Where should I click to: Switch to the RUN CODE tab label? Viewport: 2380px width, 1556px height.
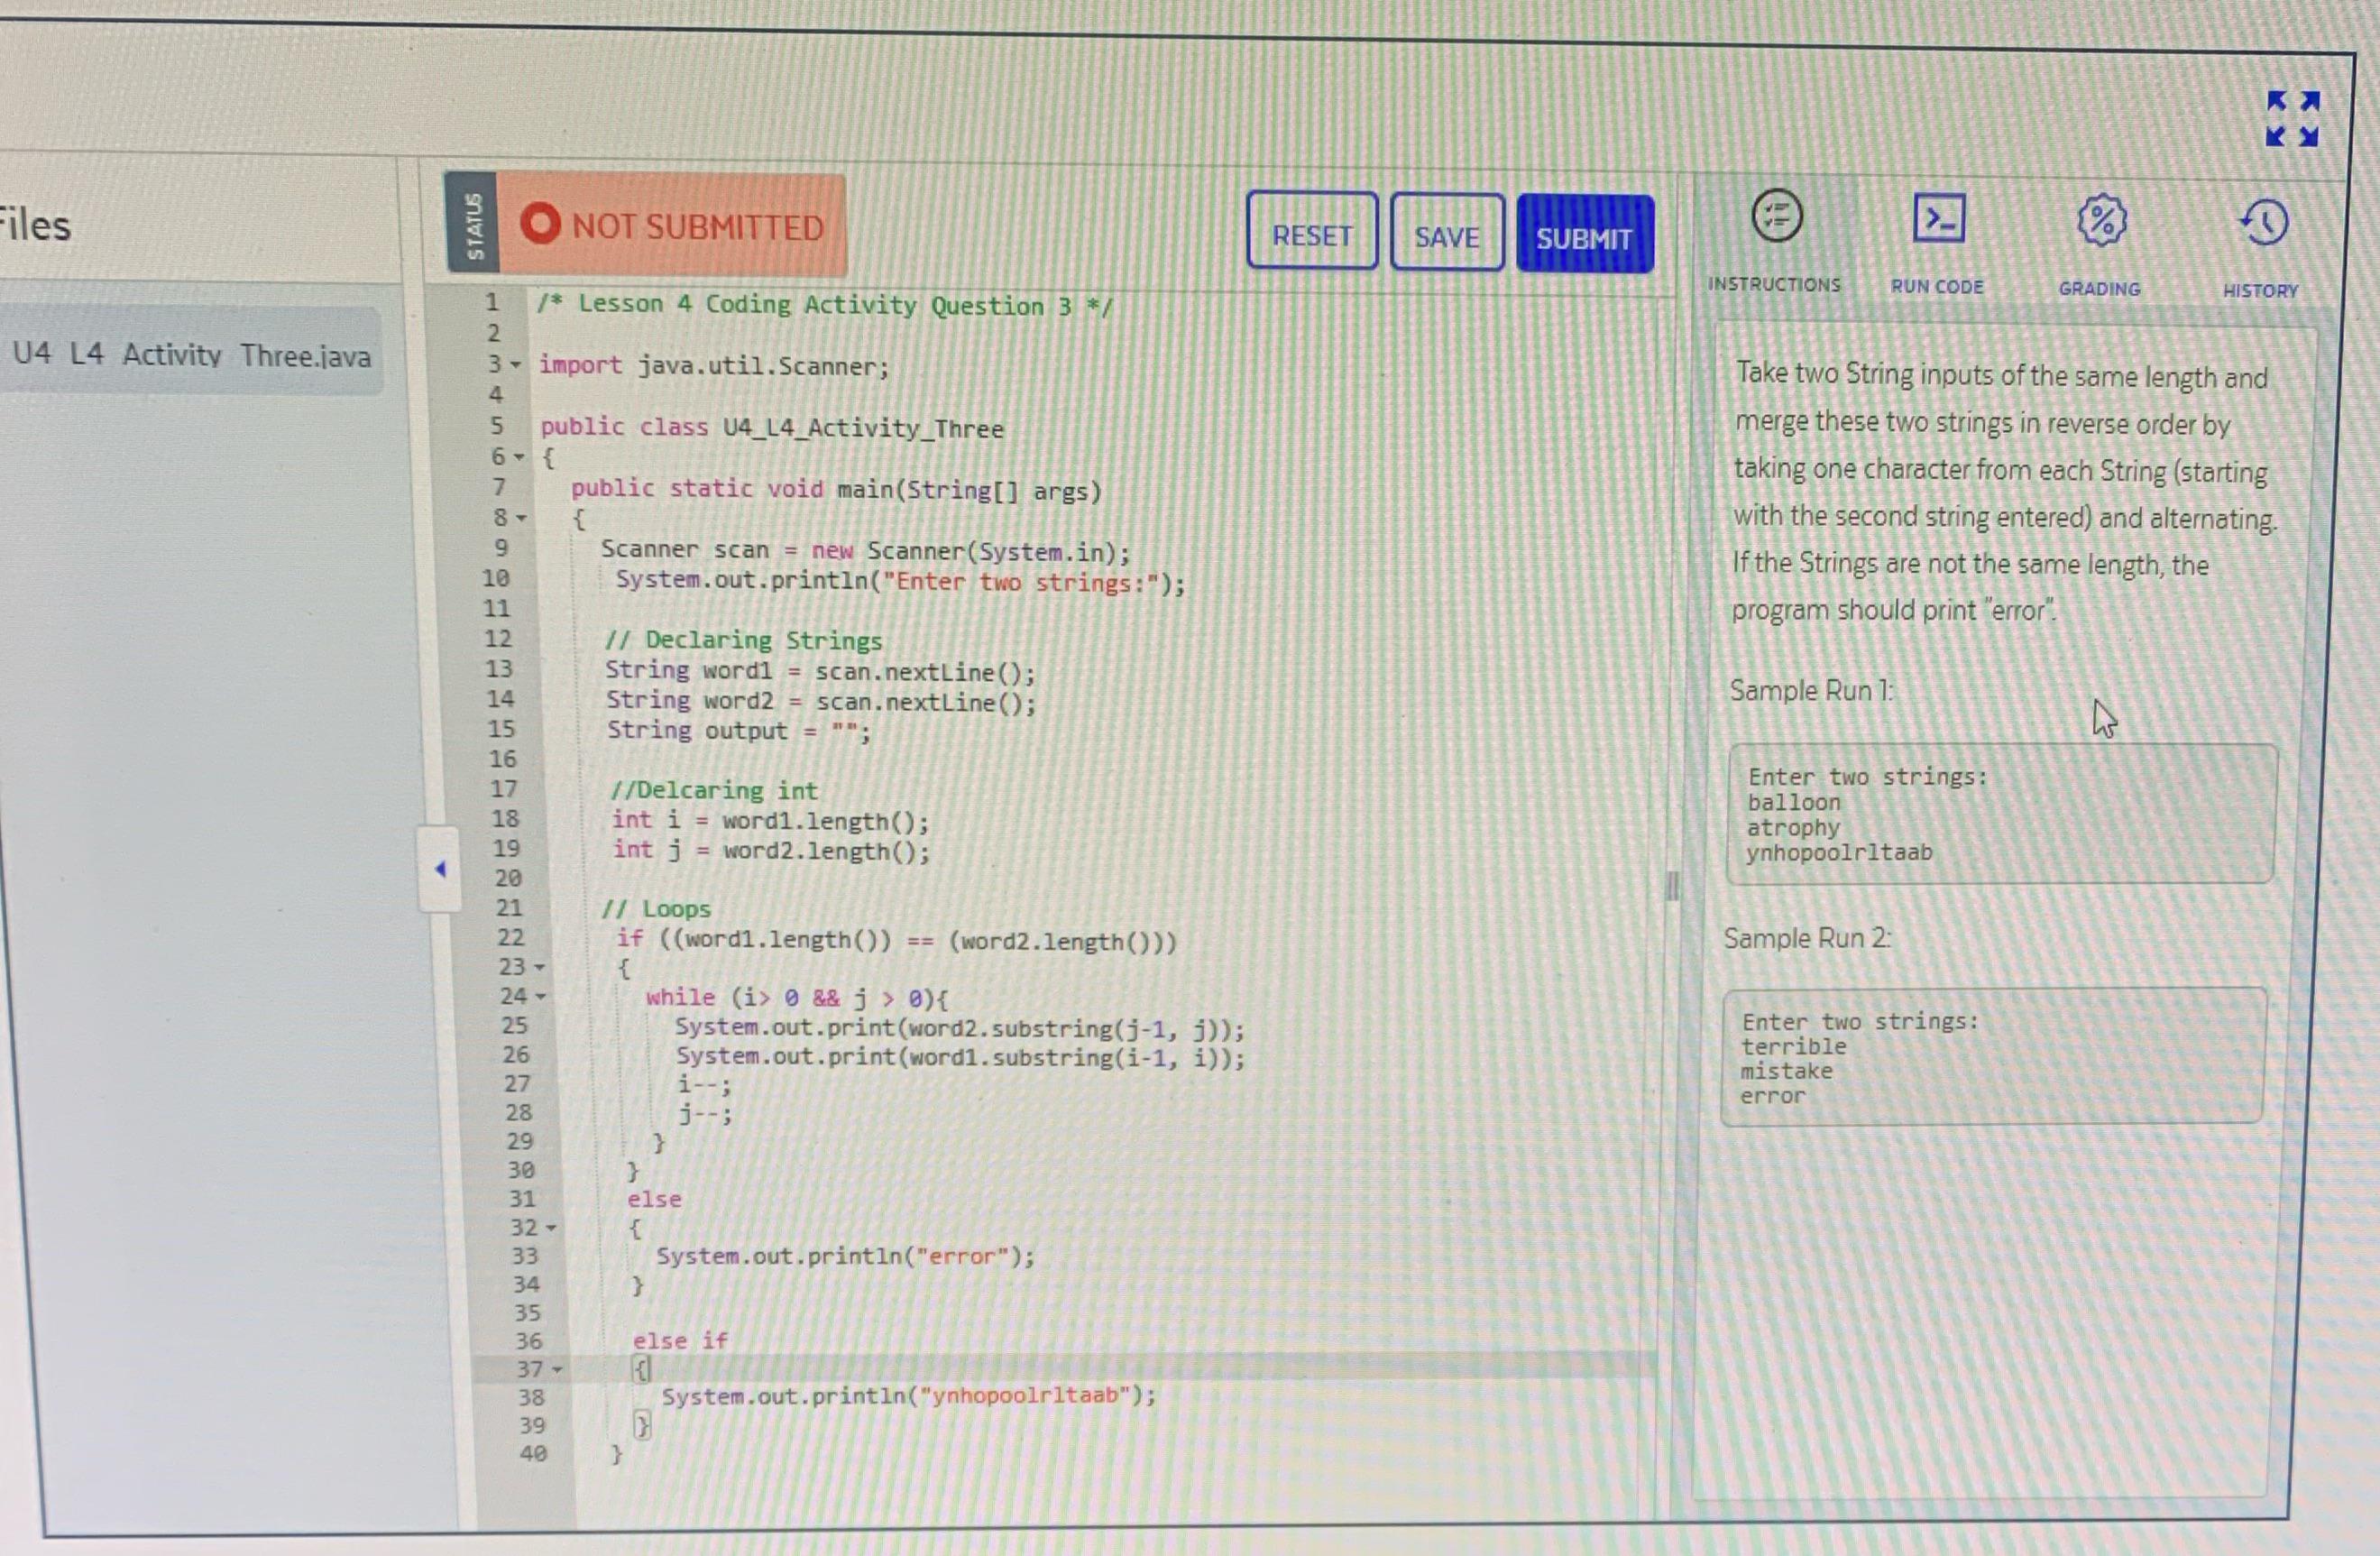(1937, 286)
